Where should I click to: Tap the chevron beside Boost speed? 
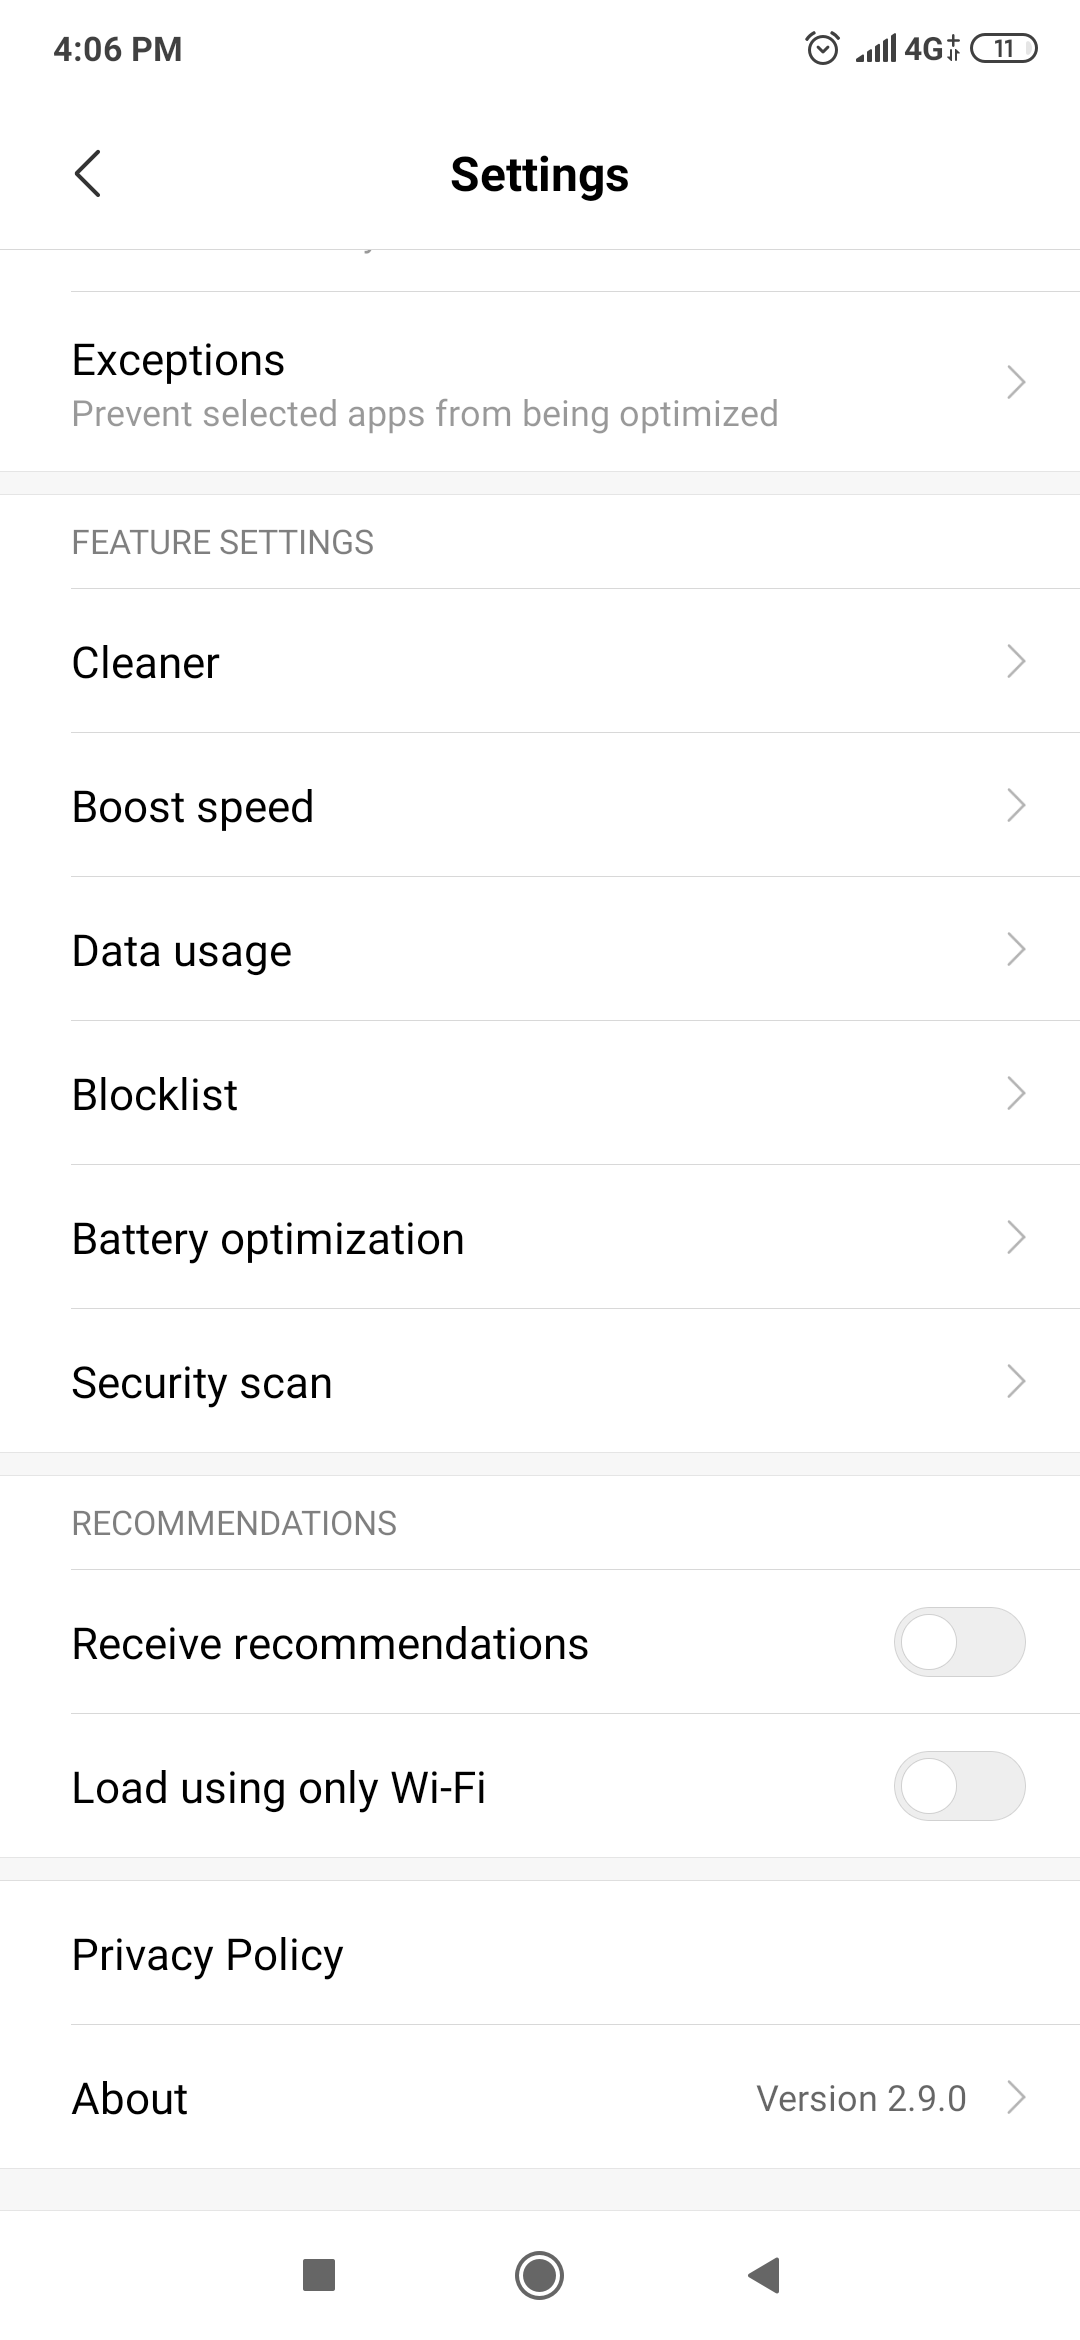[1016, 805]
